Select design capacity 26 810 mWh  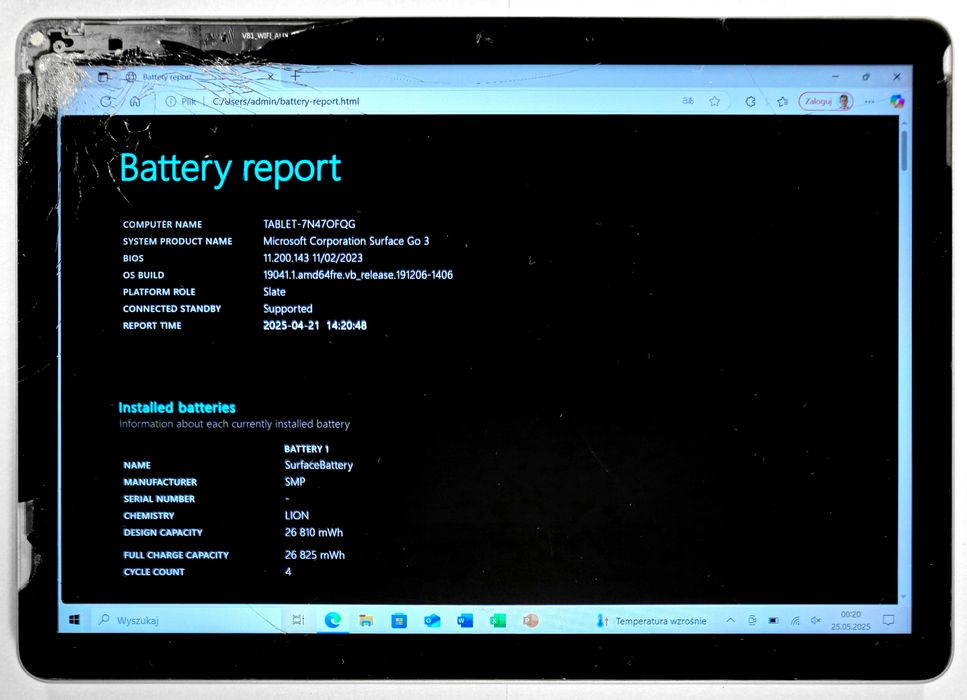(314, 532)
